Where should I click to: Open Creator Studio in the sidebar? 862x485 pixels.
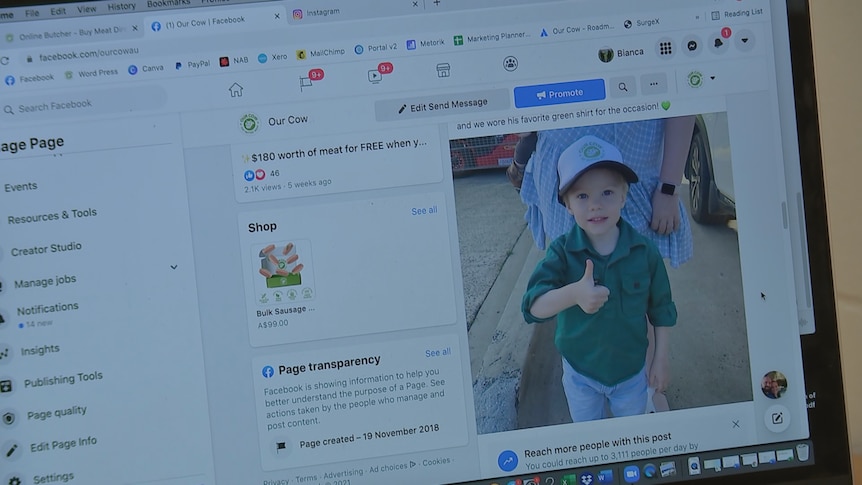coord(46,249)
